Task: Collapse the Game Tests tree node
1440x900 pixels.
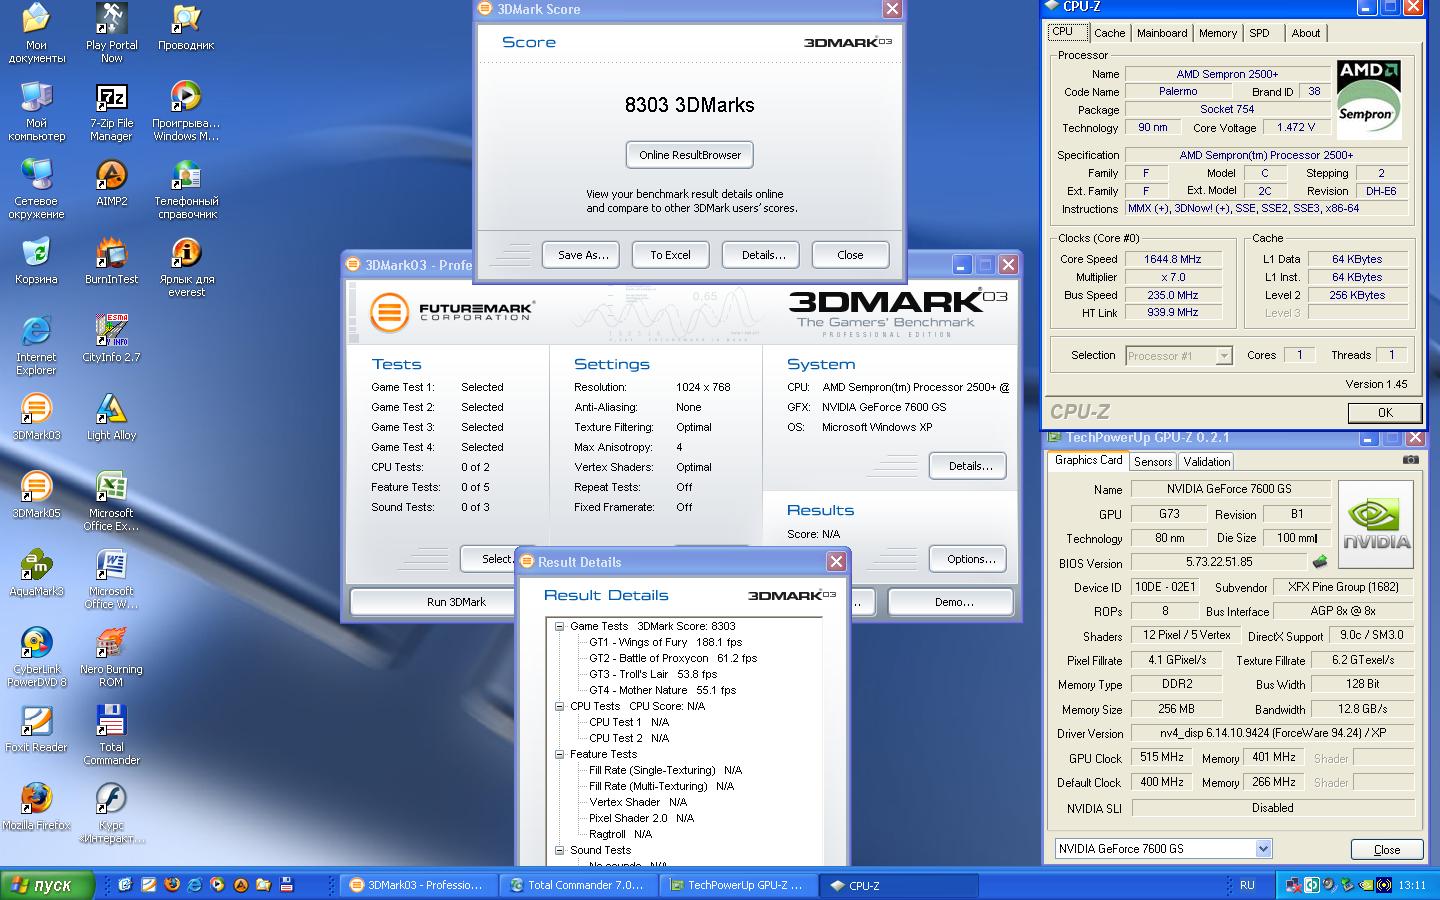Action: click(560, 626)
